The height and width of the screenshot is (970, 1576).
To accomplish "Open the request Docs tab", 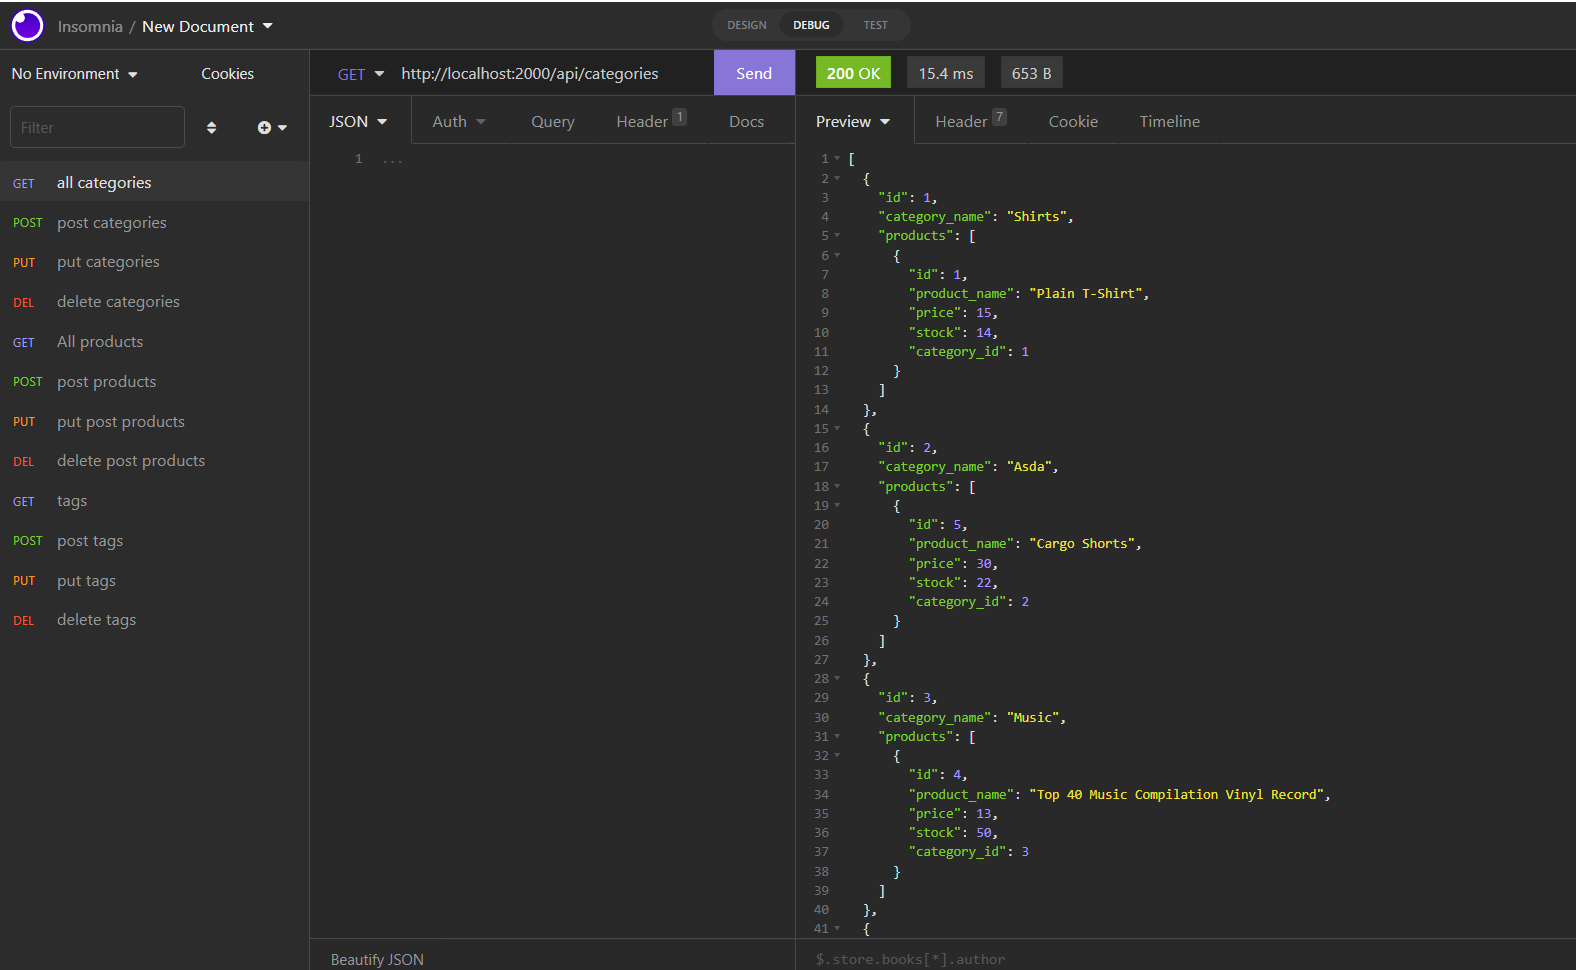I will (746, 121).
